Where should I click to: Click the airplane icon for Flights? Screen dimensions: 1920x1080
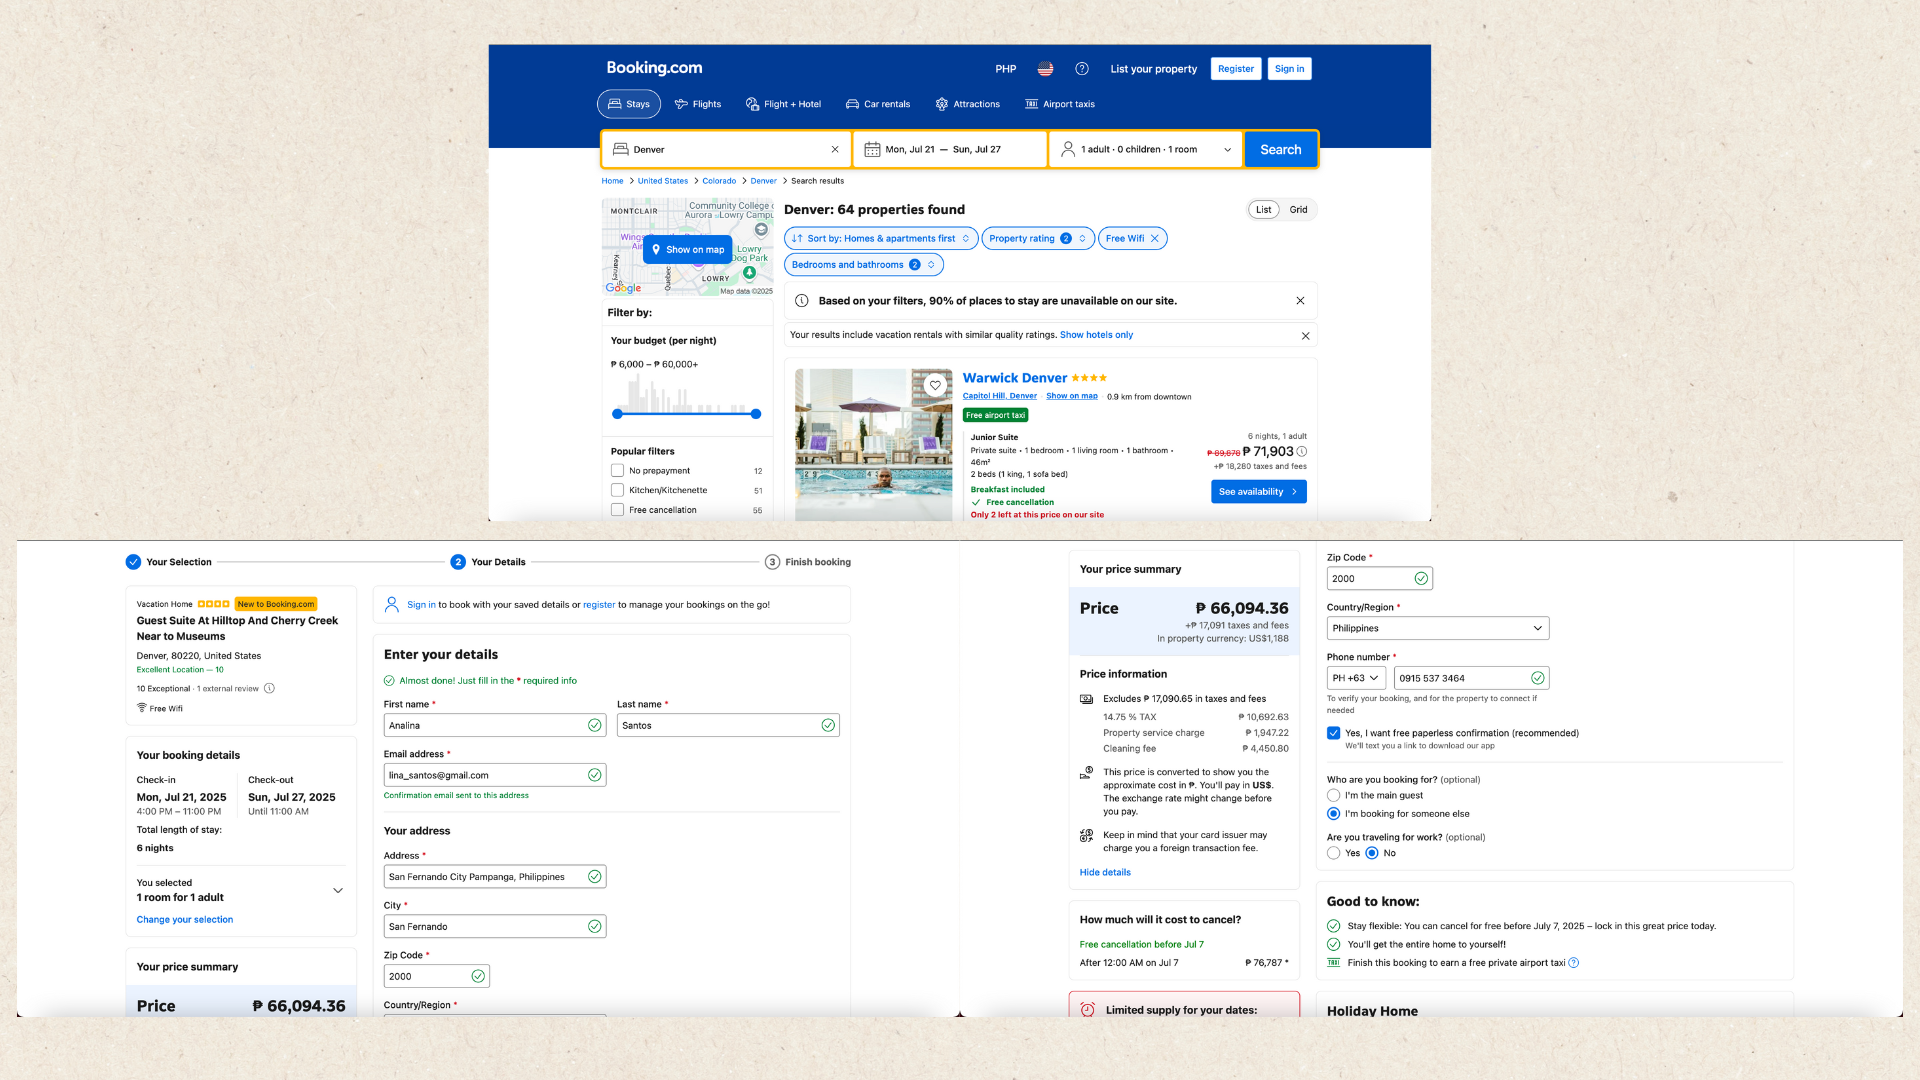click(681, 104)
